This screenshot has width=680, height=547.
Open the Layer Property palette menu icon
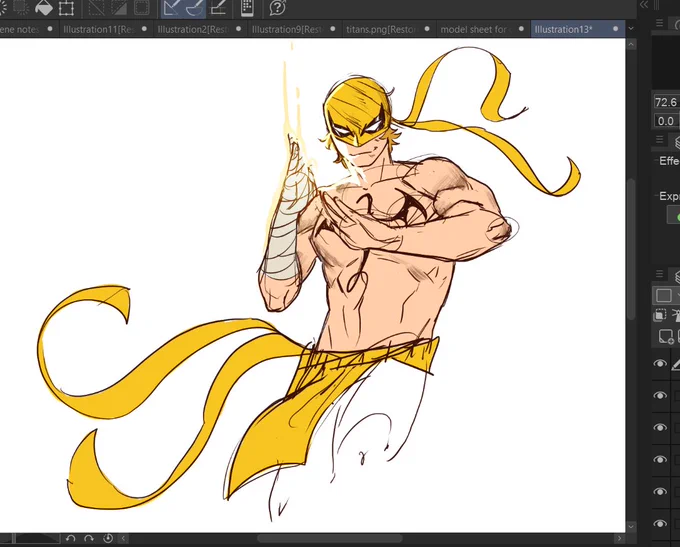click(x=660, y=139)
